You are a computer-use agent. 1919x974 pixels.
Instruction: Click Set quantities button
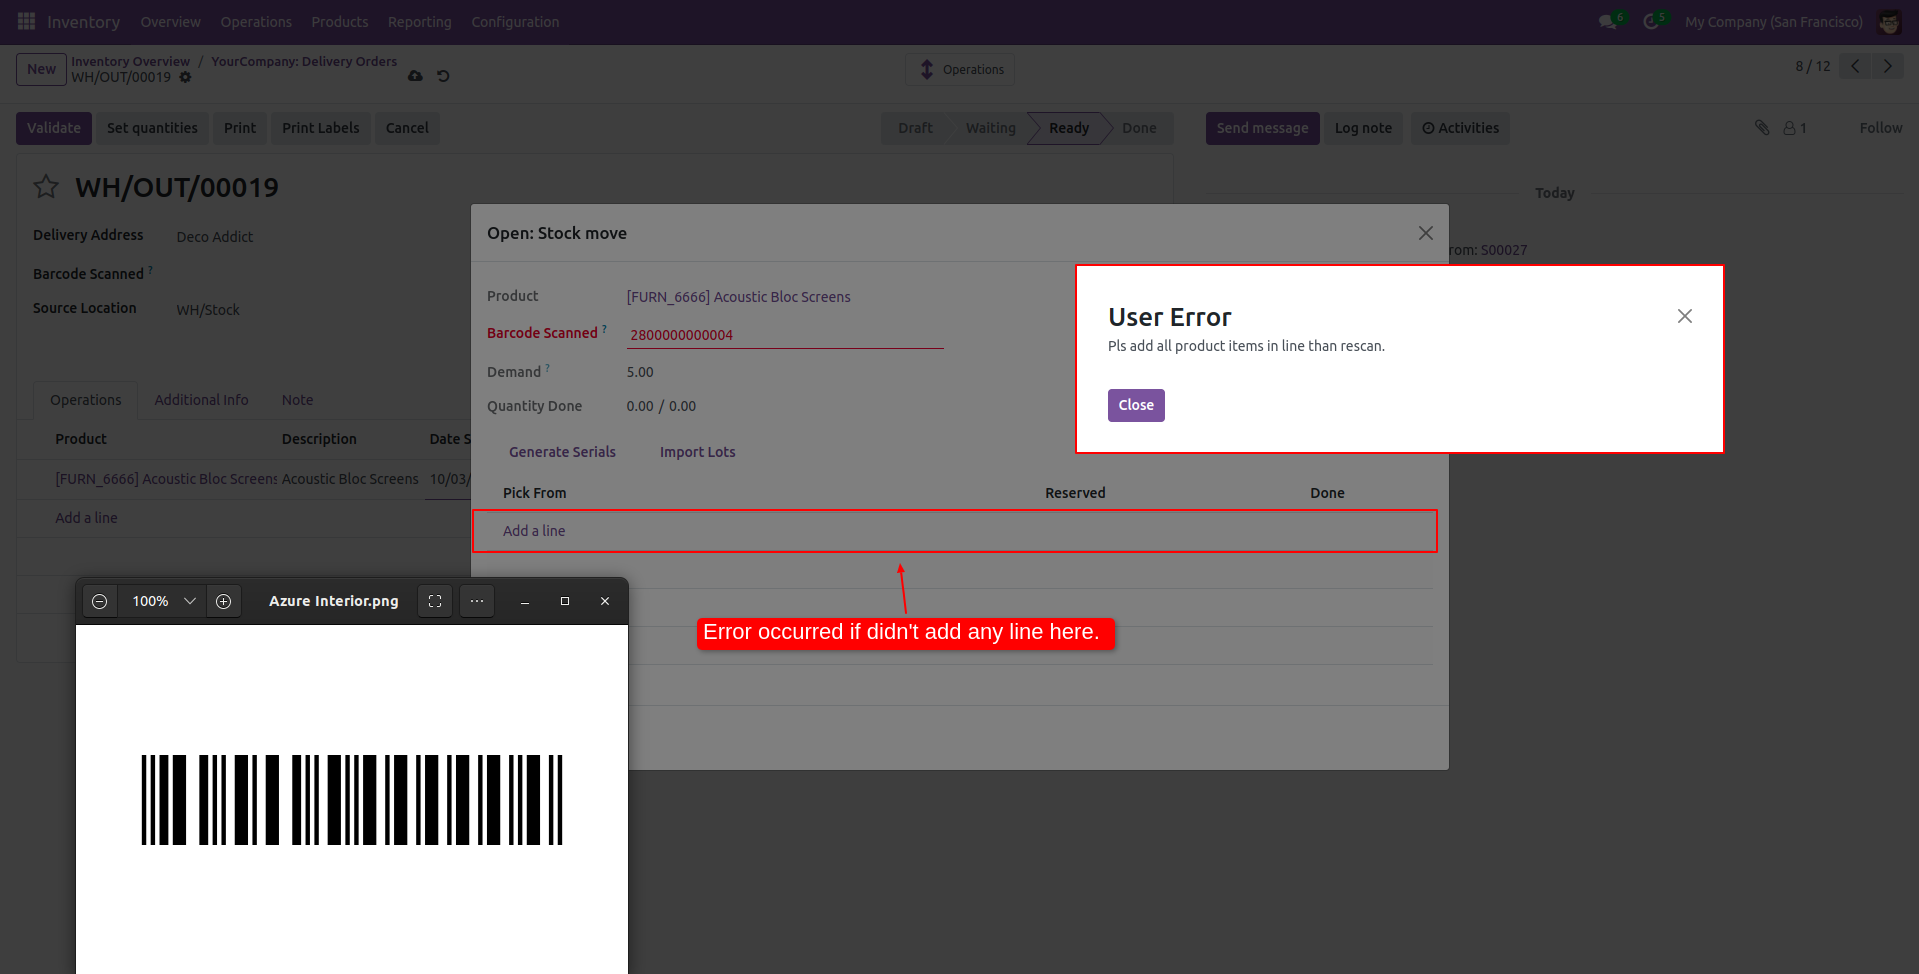click(152, 128)
